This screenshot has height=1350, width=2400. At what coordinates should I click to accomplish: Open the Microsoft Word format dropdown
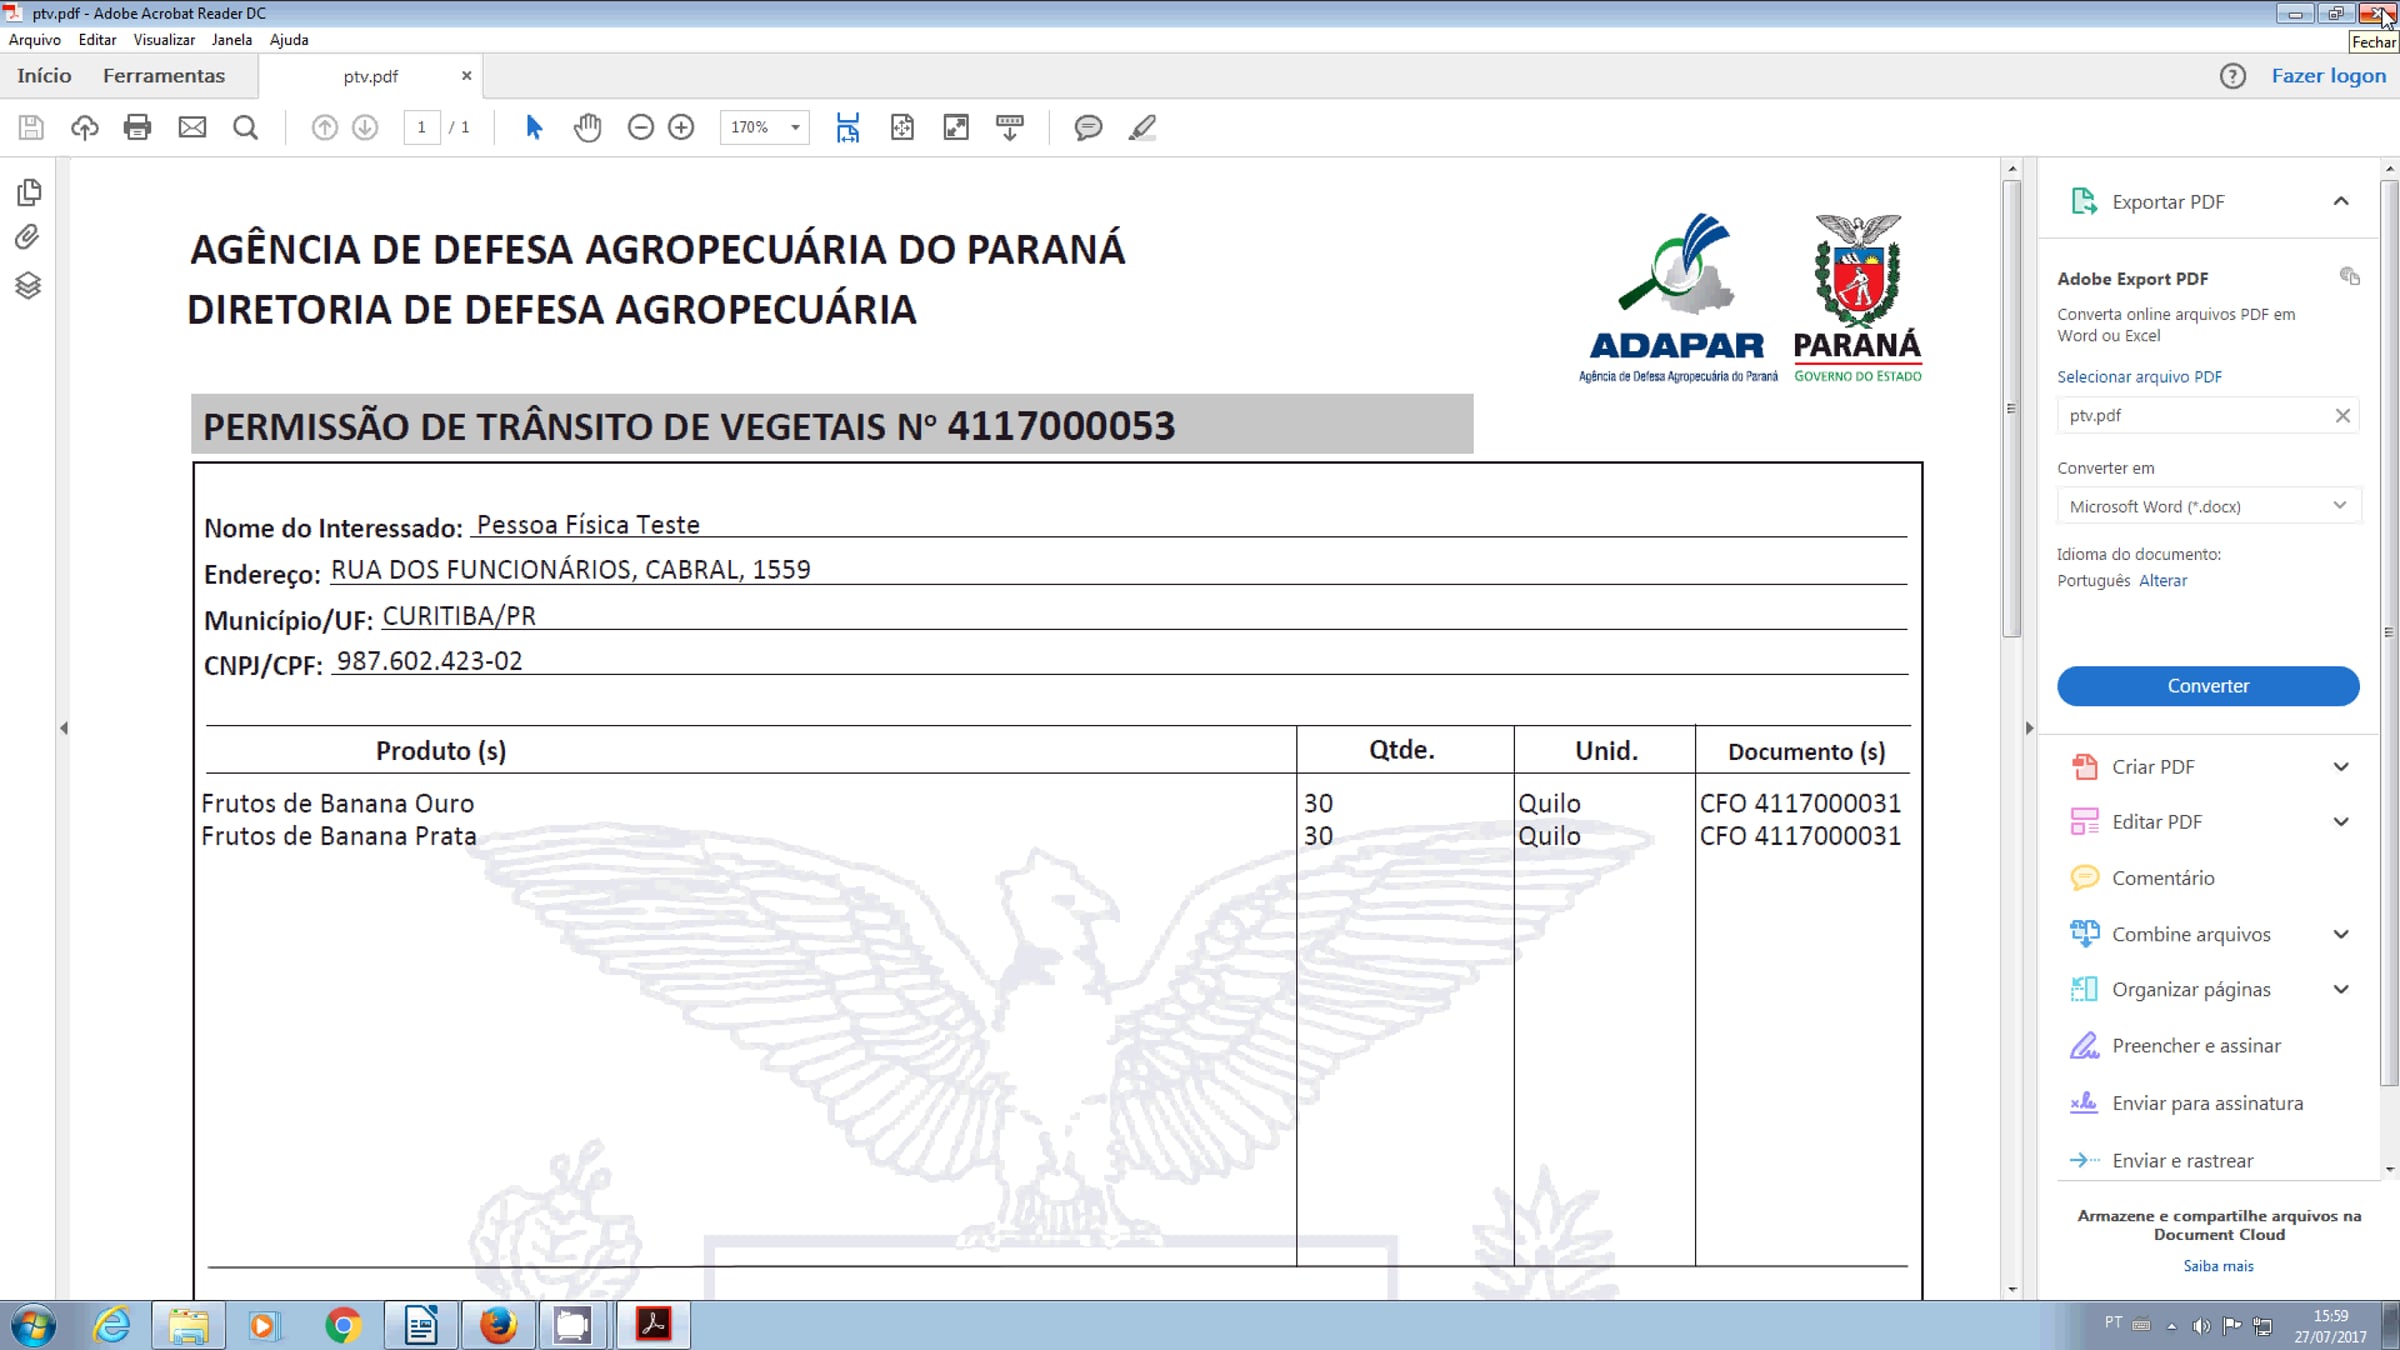[x=2208, y=506]
